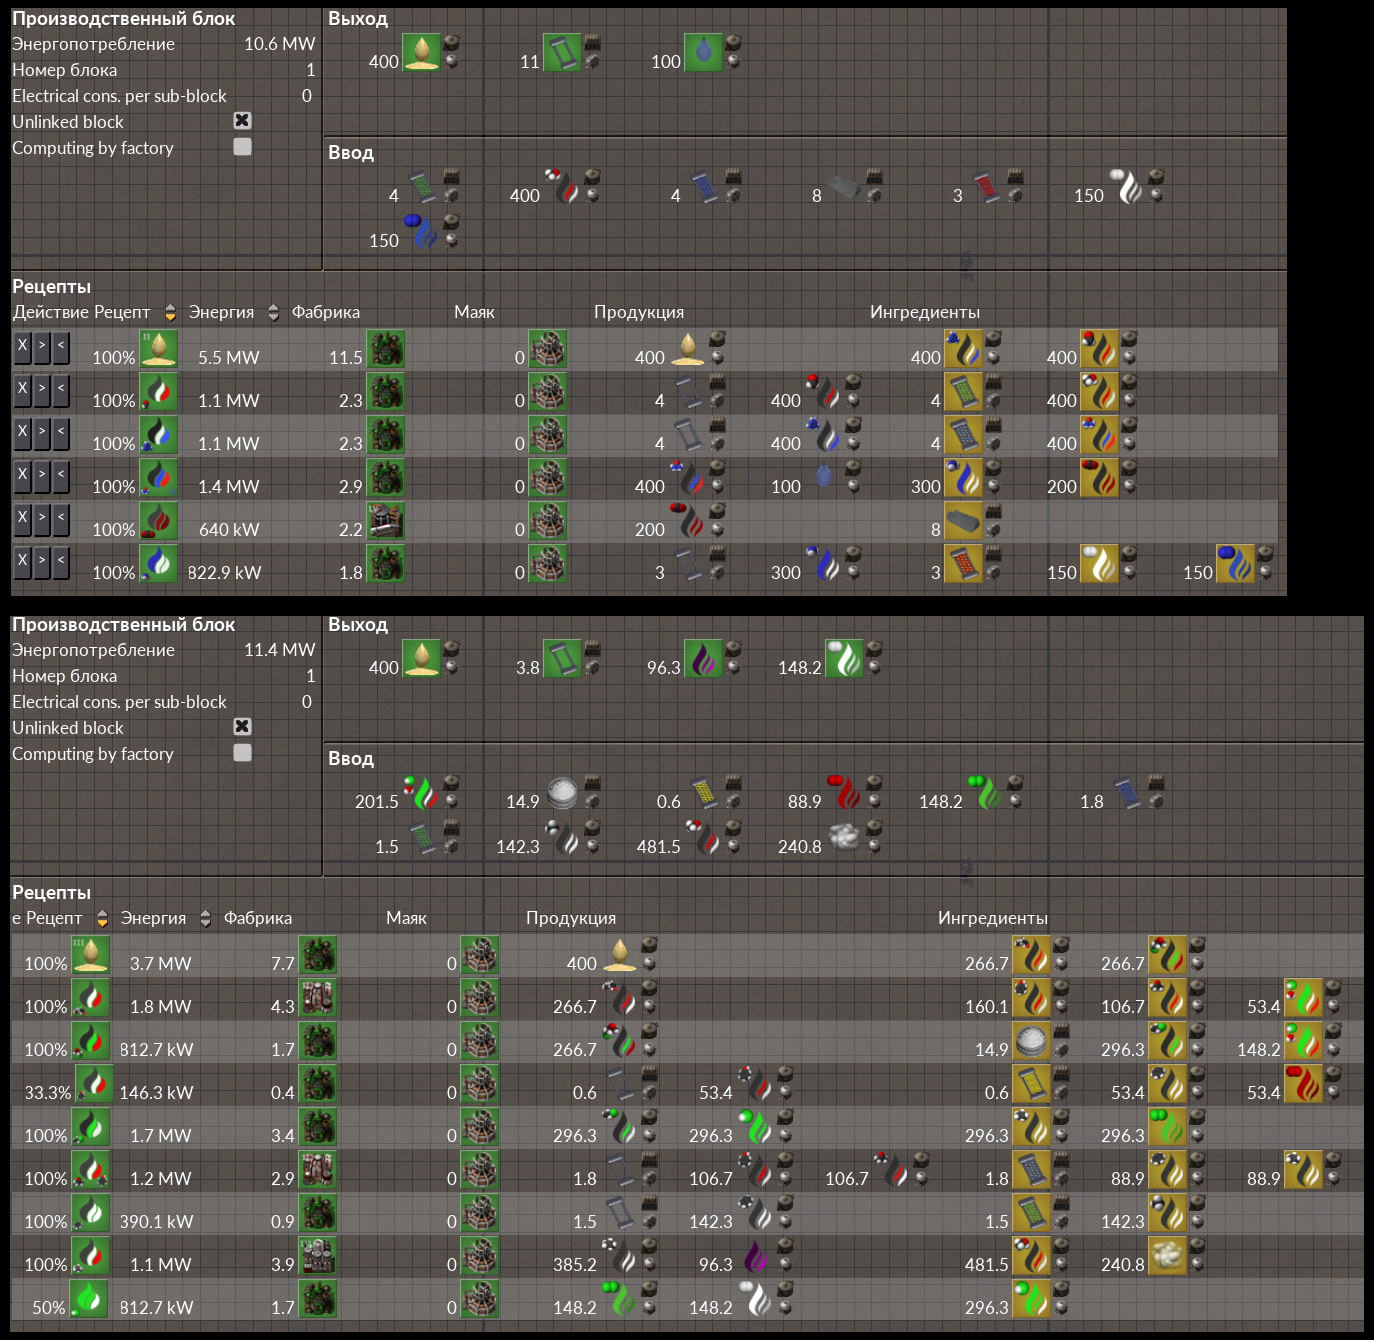Select the factory icon in the 640 kW row
The height and width of the screenshot is (1340, 1374).
coord(385,521)
